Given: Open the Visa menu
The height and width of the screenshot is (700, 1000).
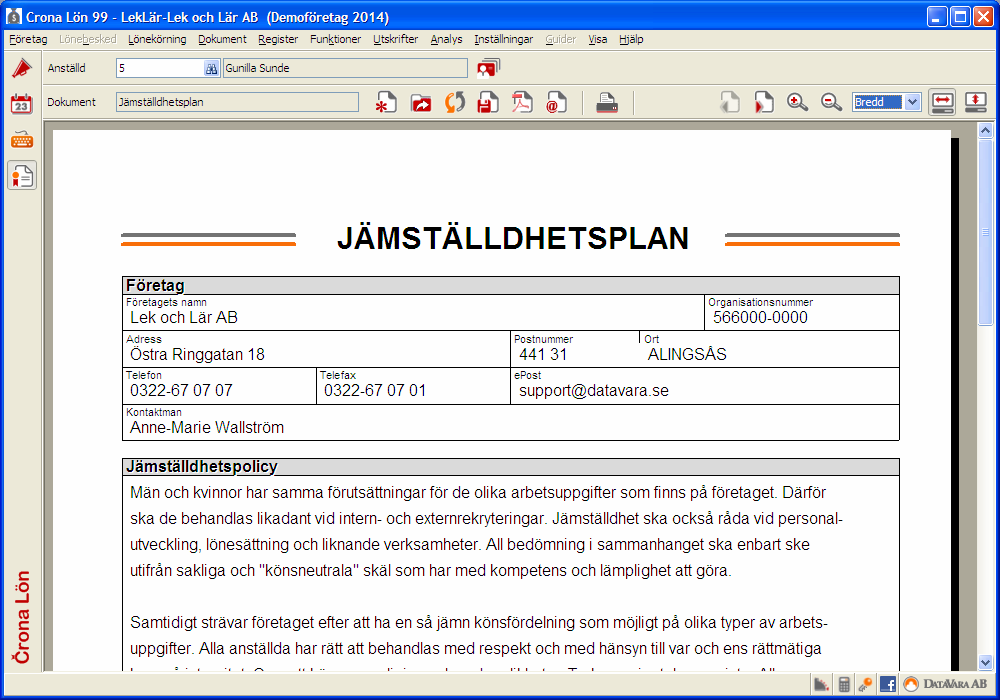Looking at the screenshot, I should point(598,39).
